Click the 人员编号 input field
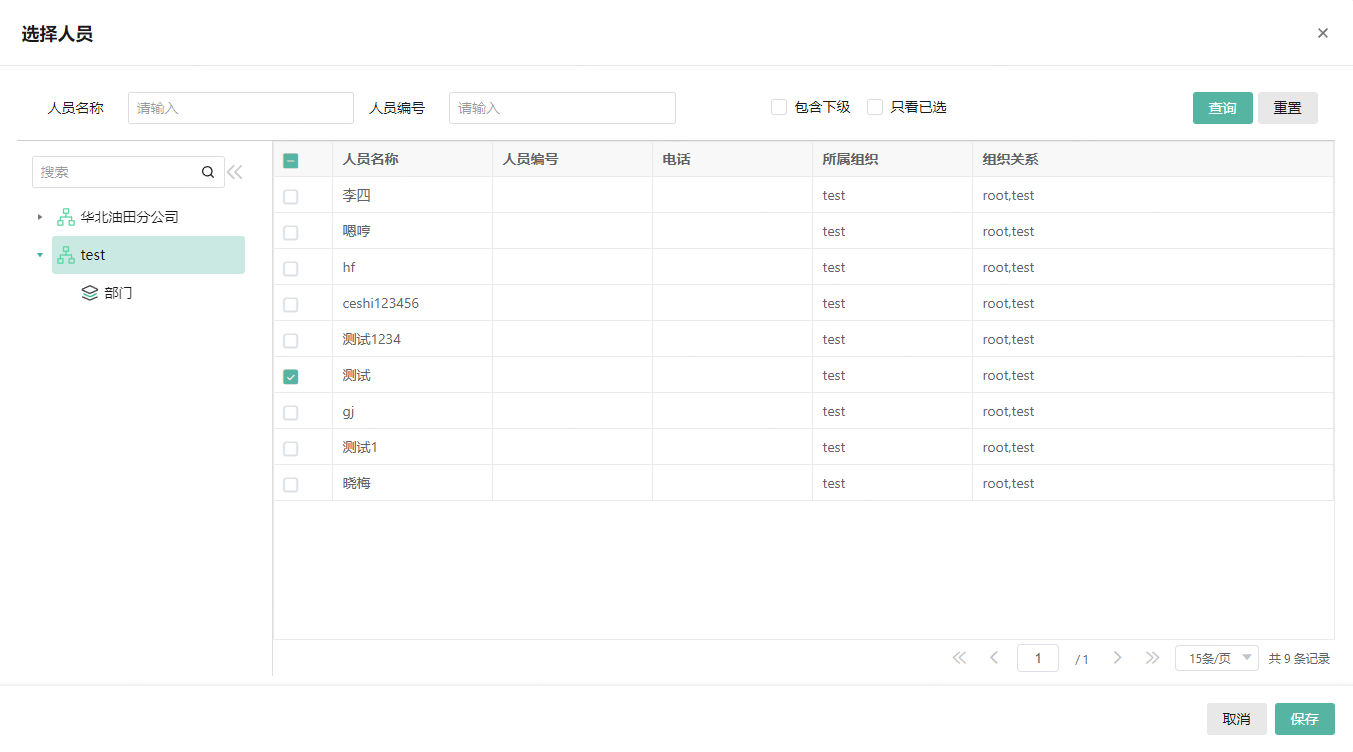The height and width of the screenshot is (752, 1353). [x=562, y=107]
